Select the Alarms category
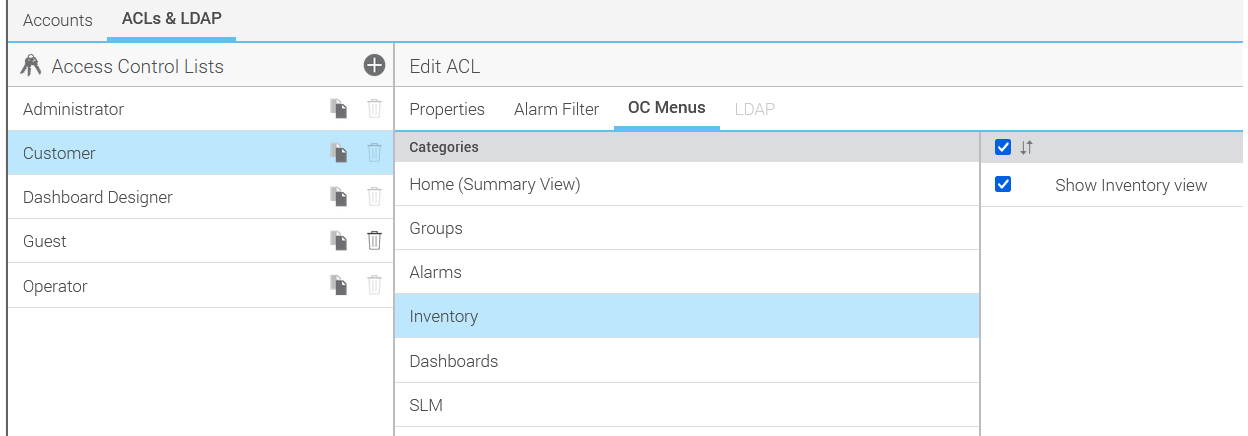1248x436 pixels. (x=435, y=272)
